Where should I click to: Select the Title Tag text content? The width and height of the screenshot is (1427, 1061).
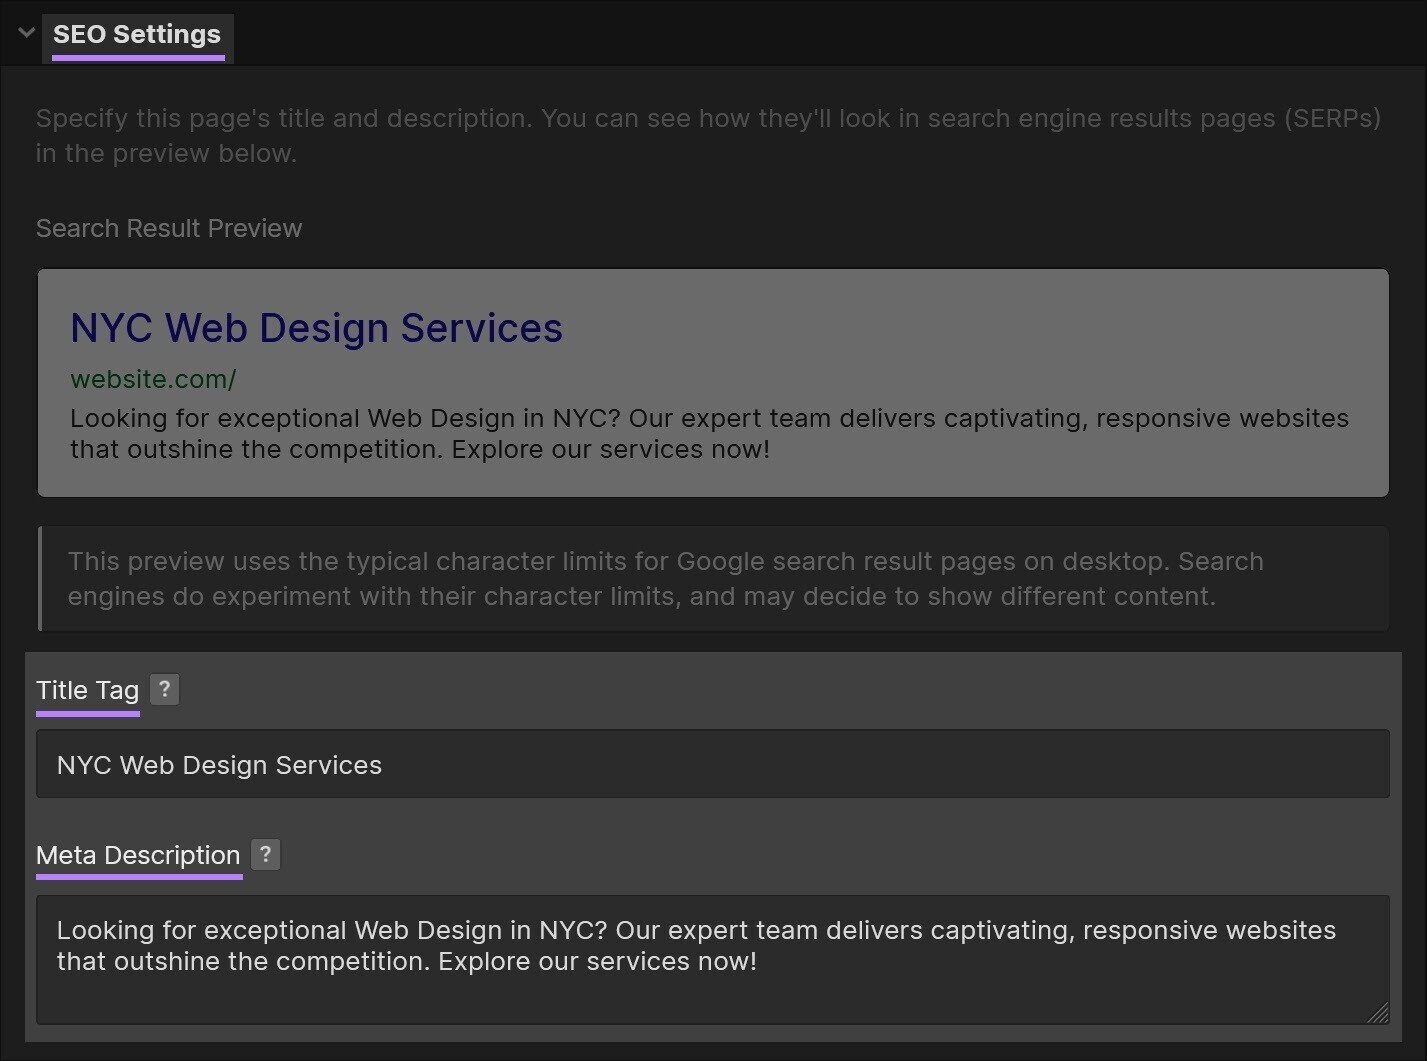(x=220, y=764)
